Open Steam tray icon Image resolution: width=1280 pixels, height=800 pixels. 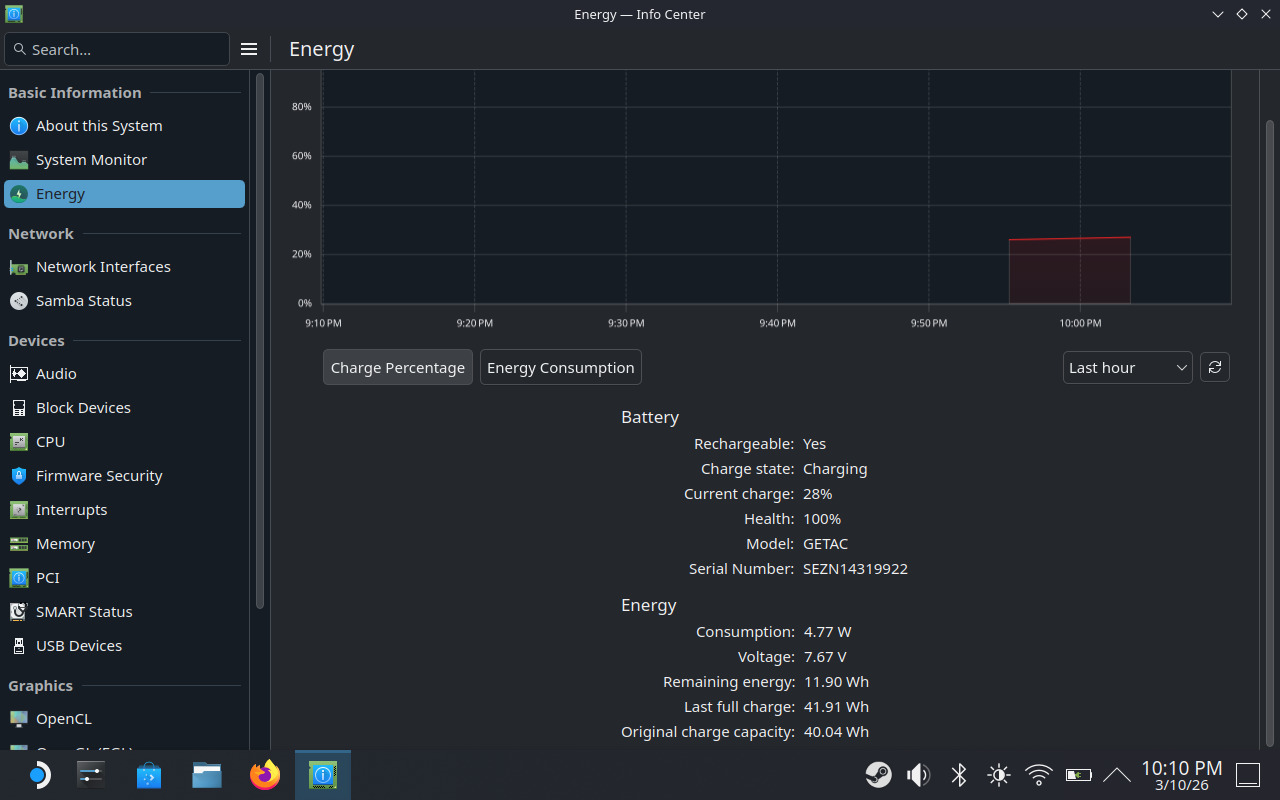(x=879, y=775)
